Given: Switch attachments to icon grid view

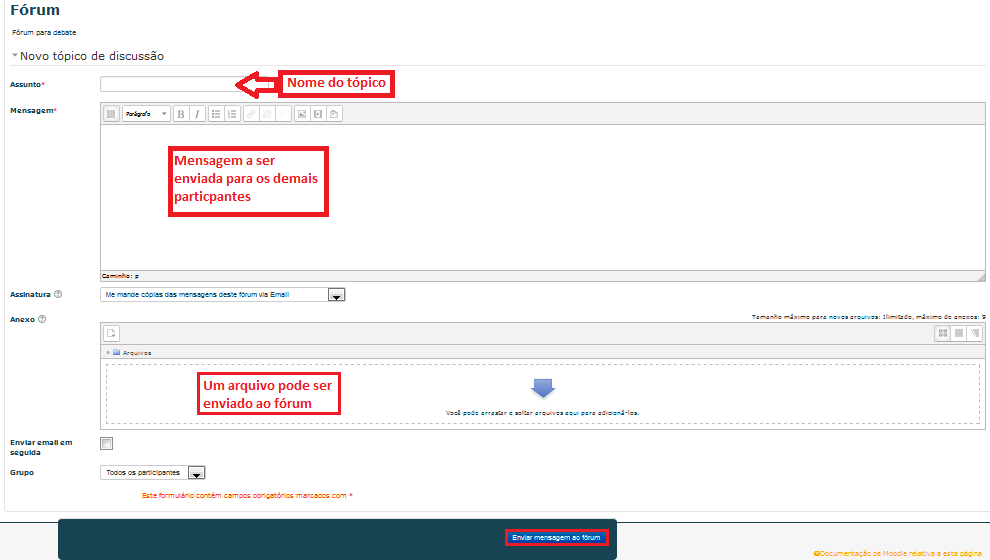Looking at the screenshot, I should (x=942, y=334).
